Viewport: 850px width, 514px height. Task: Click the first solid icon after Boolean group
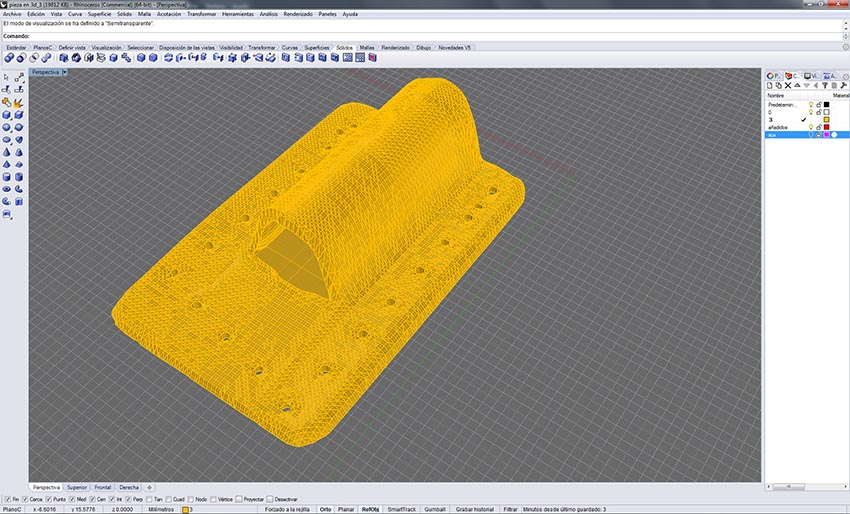point(64,57)
